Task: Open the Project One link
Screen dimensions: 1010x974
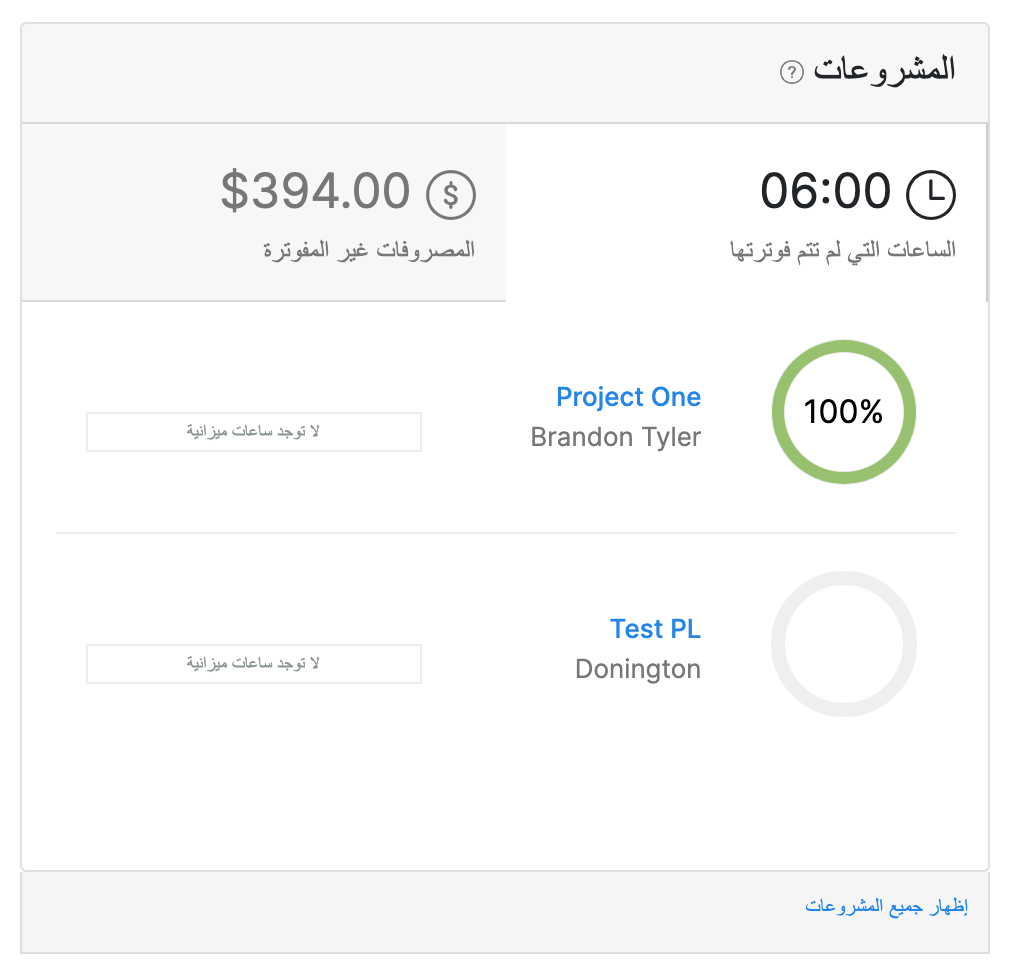Action: 628,397
